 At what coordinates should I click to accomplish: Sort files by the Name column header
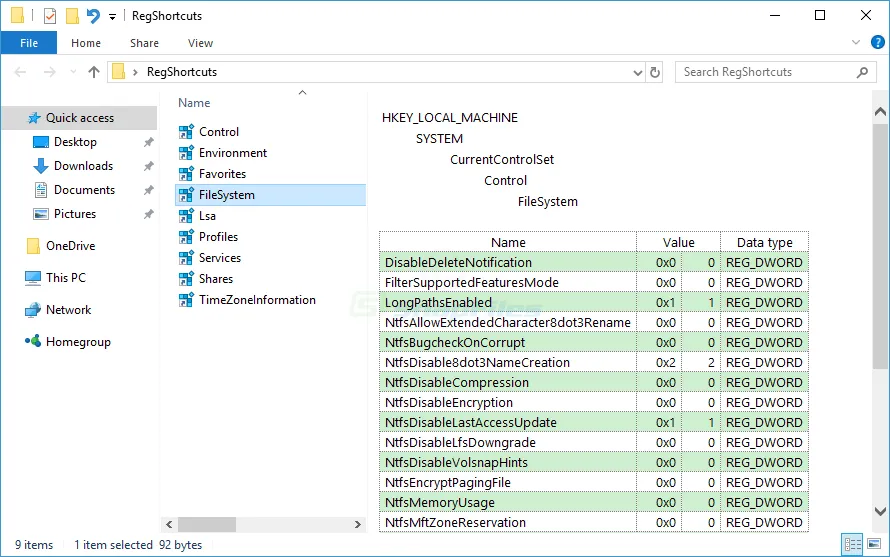click(194, 103)
